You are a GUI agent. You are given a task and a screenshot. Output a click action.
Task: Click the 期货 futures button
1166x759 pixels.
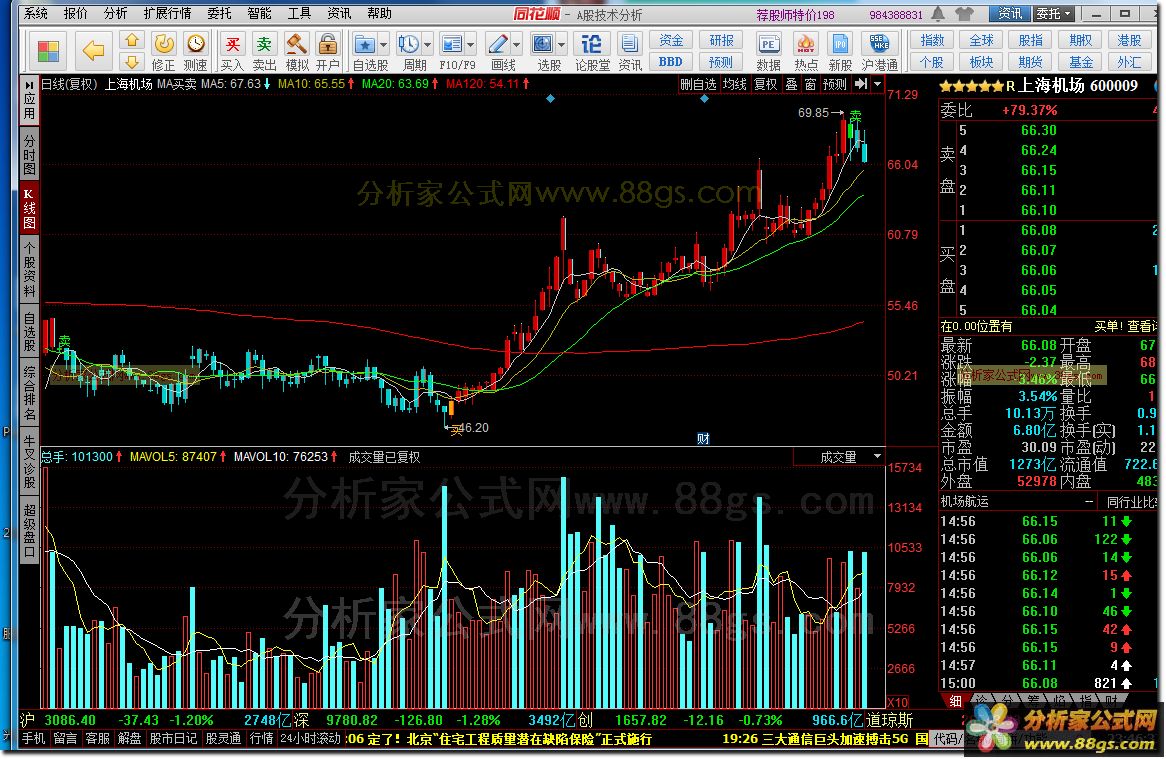(x=1030, y=62)
